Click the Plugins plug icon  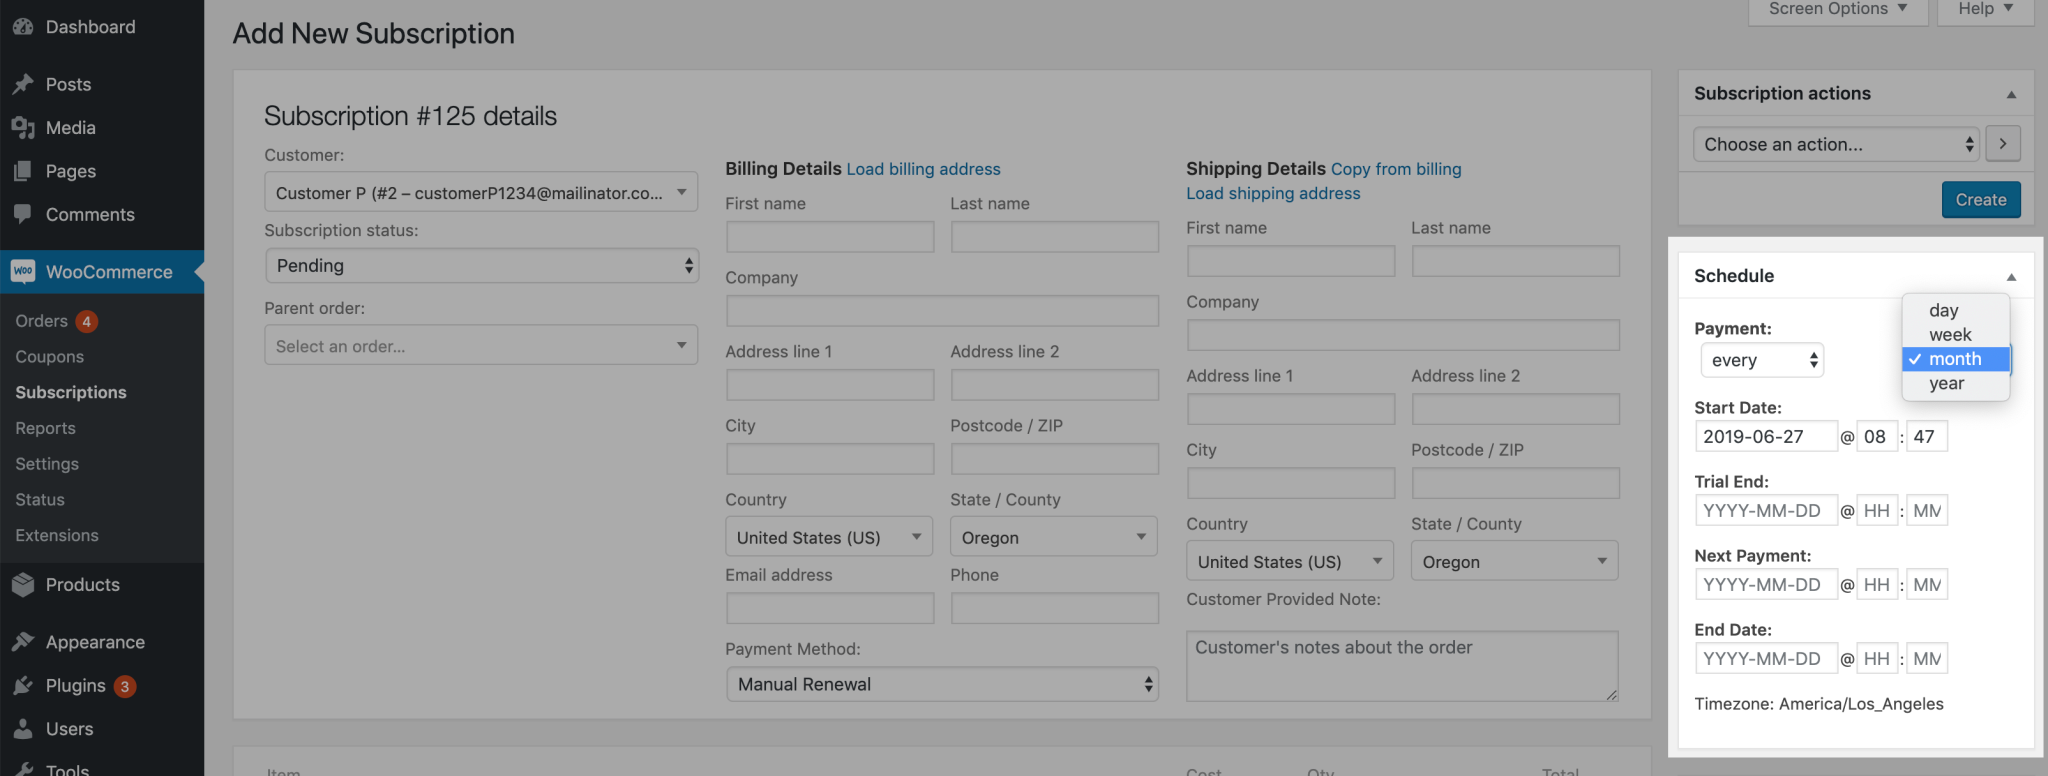[23, 686]
